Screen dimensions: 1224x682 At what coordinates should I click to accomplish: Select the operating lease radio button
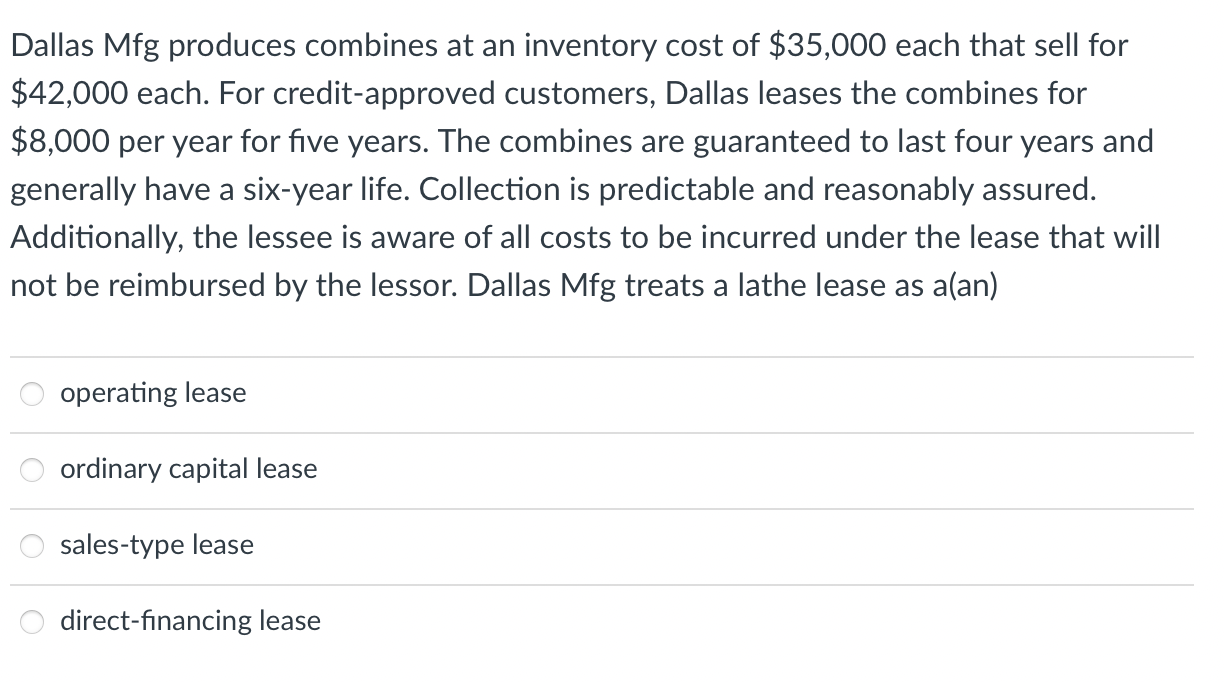pos(33,395)
